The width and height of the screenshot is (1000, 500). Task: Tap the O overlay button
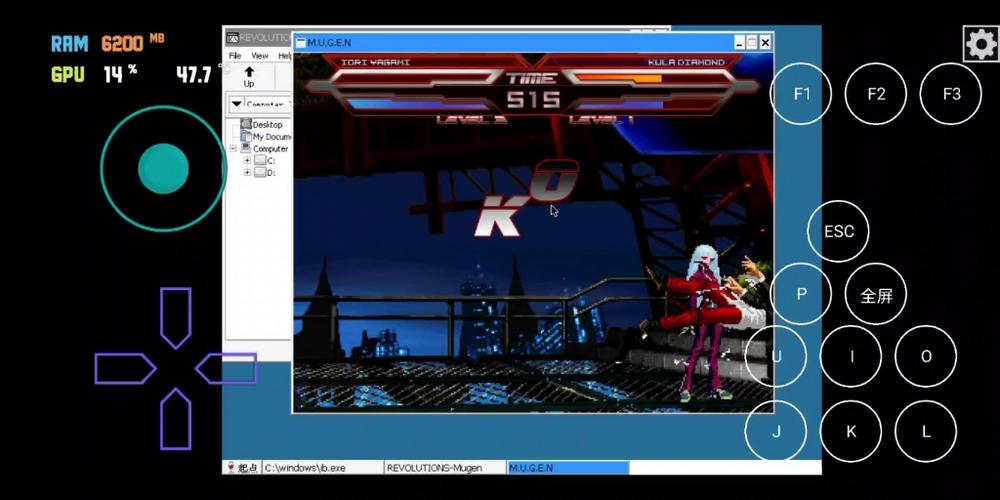[x=926, y=357]
